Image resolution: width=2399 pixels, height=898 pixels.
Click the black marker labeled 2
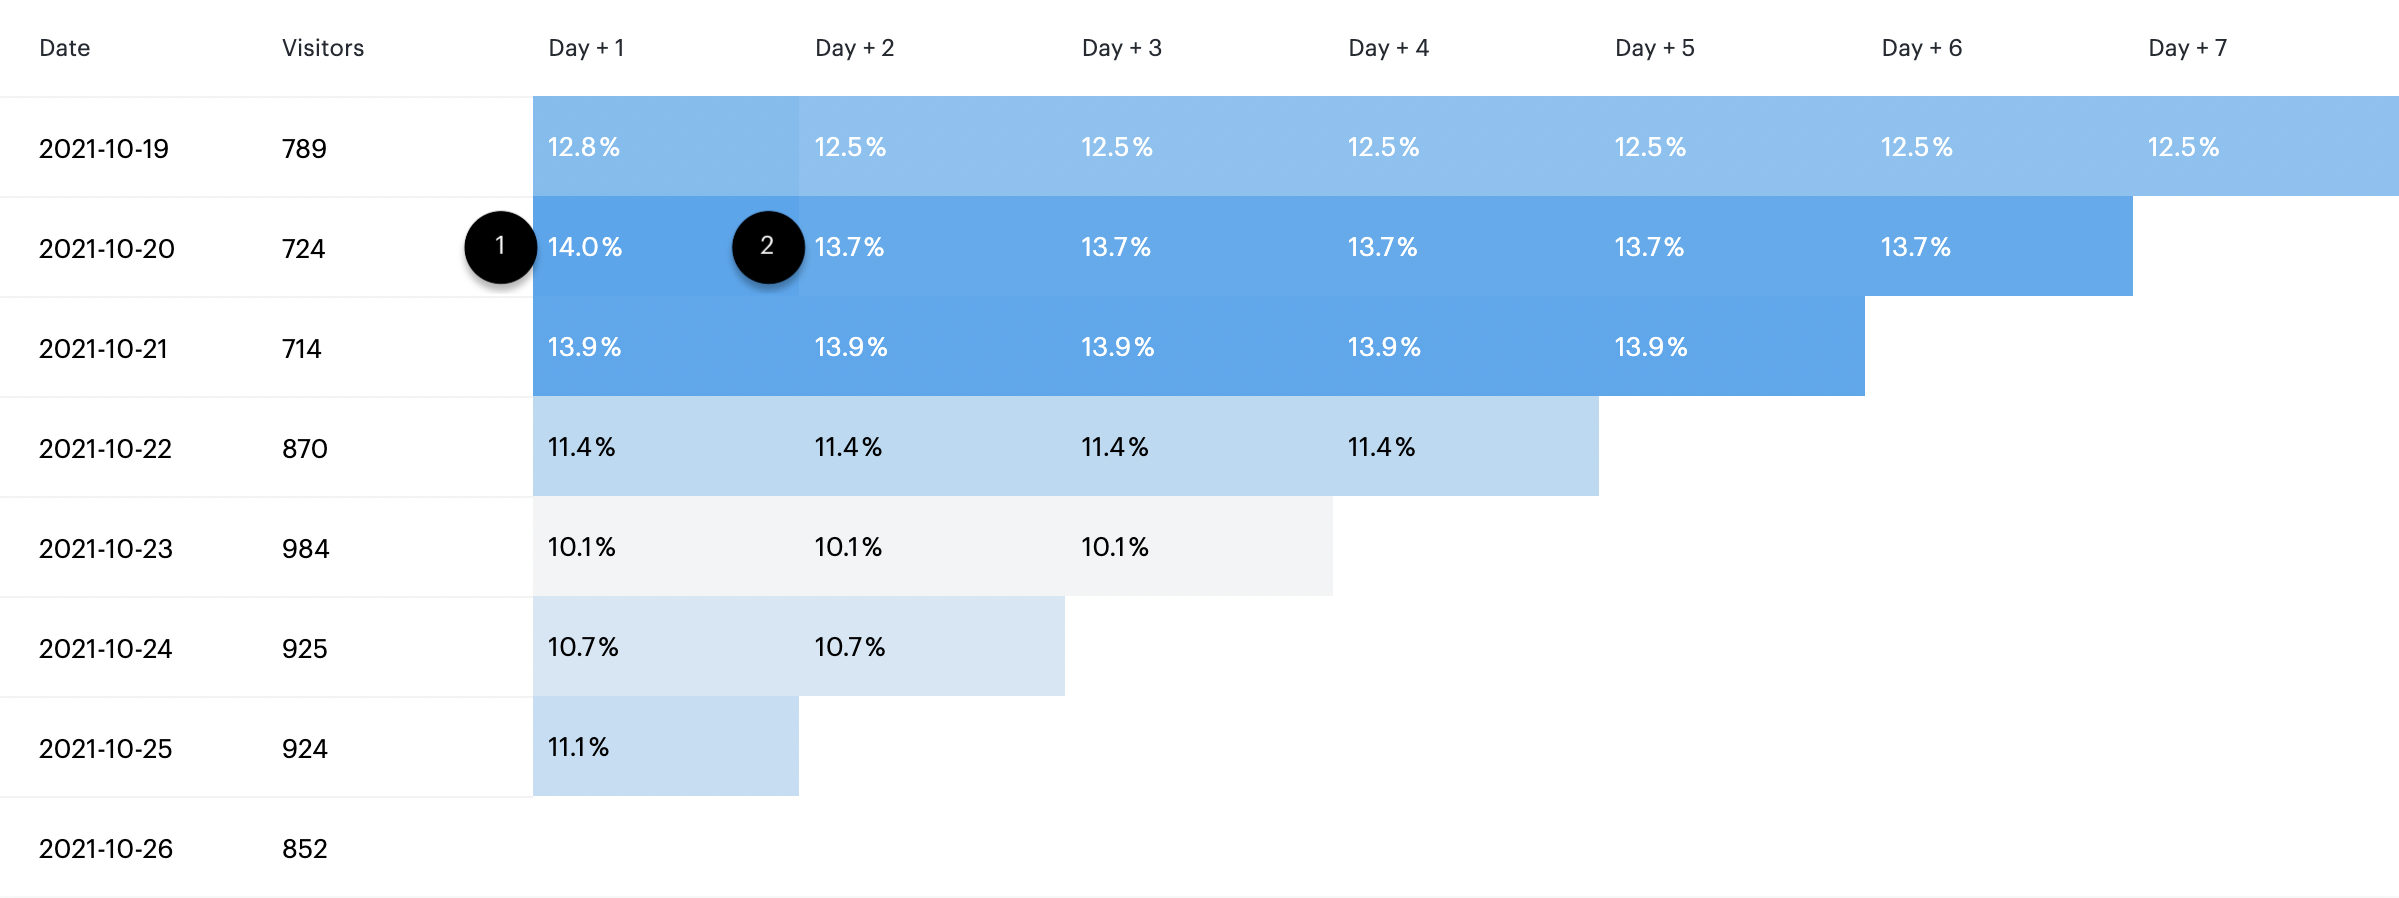[767, 247]
